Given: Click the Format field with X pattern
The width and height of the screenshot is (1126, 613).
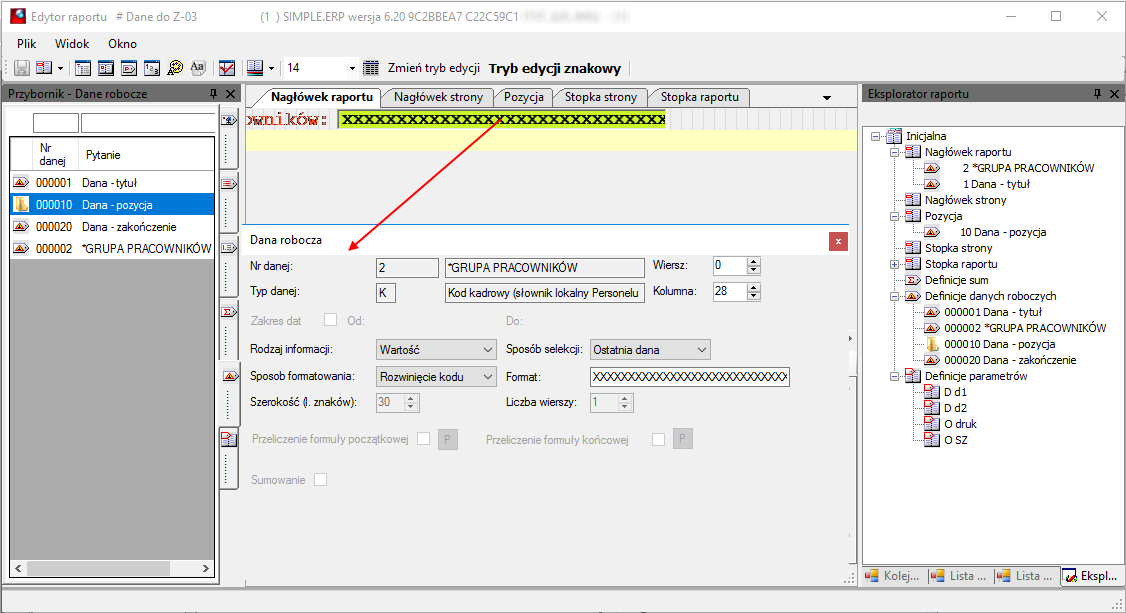Looking at the screenshot, I should pos(689,377).
